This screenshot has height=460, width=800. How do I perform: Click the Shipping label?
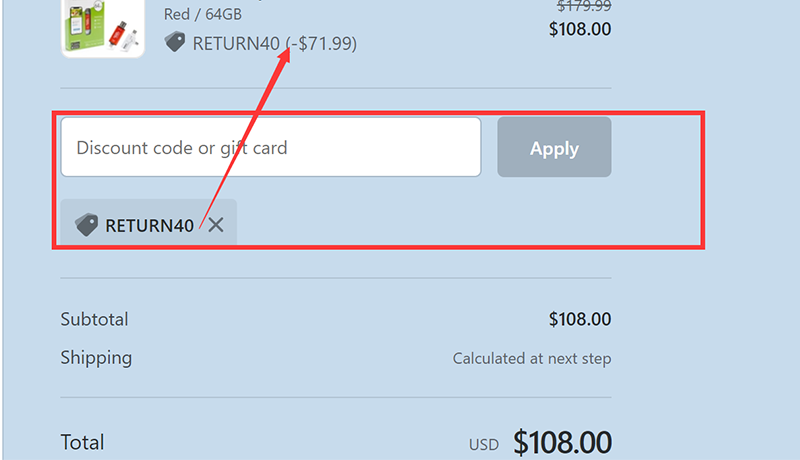point(96,357)
